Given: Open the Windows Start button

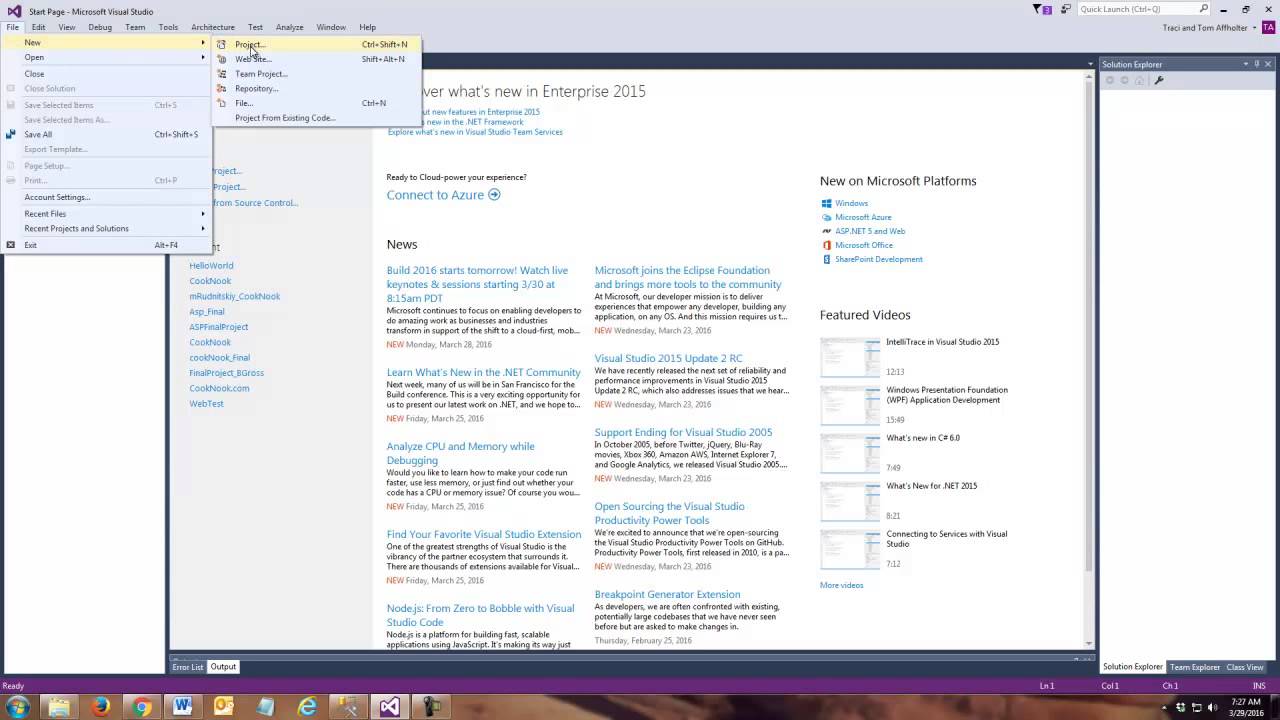Looking at the screenshot, I should (x=18, y=707).
